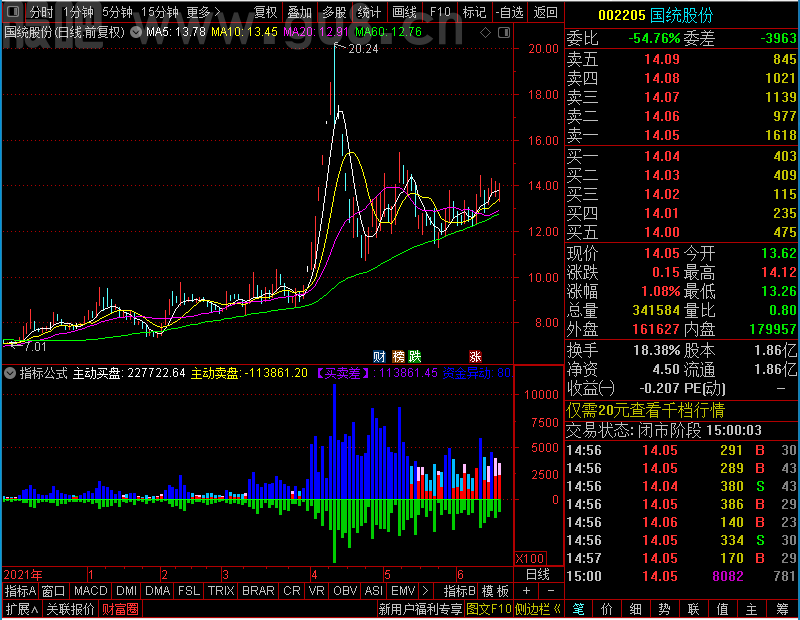Select the FSL indicator
This screenshot has height=620, width=800.
tap(189, 591)
